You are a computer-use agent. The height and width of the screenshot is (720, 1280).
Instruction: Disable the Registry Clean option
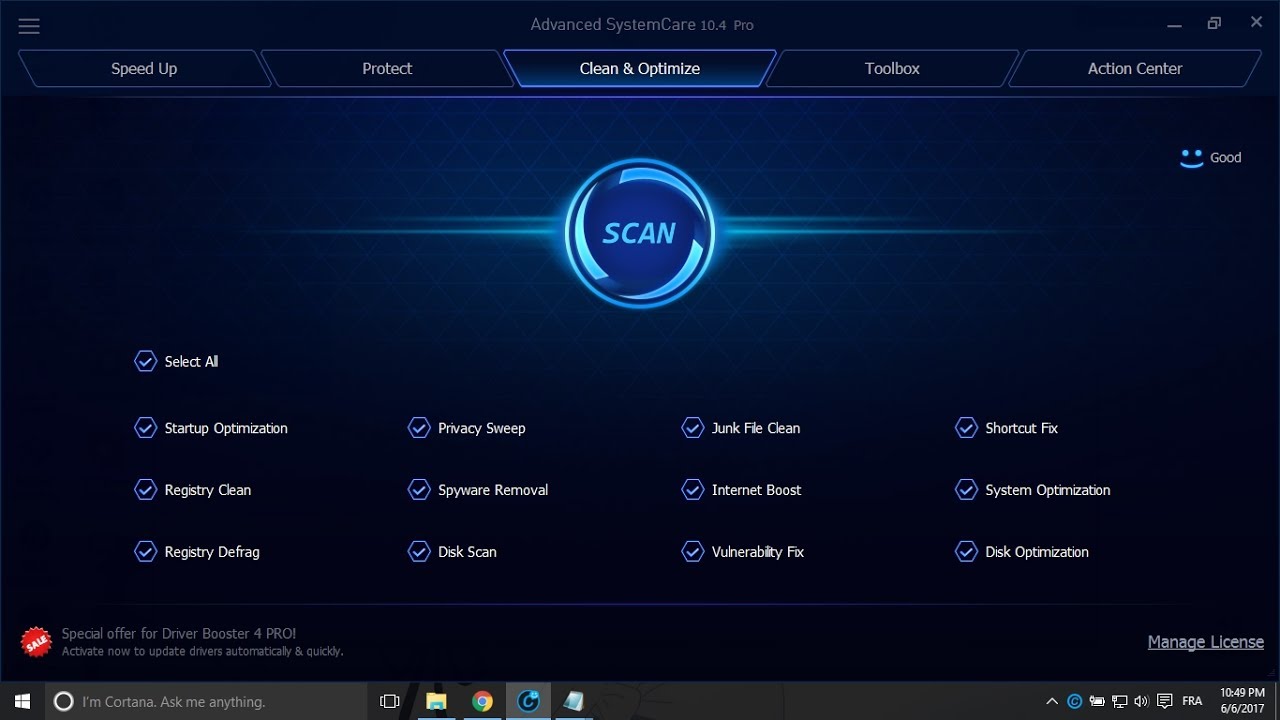point(145,490)
